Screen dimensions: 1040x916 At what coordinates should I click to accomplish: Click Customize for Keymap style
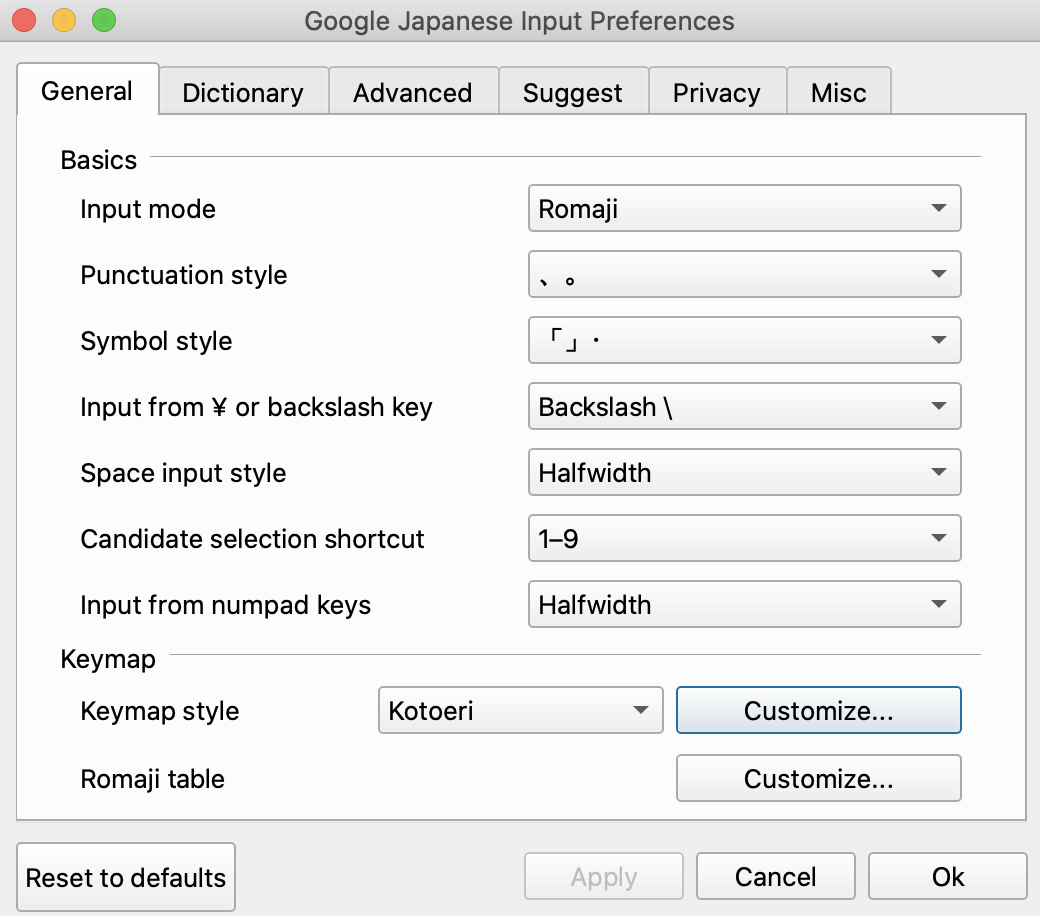coord(818,710)
